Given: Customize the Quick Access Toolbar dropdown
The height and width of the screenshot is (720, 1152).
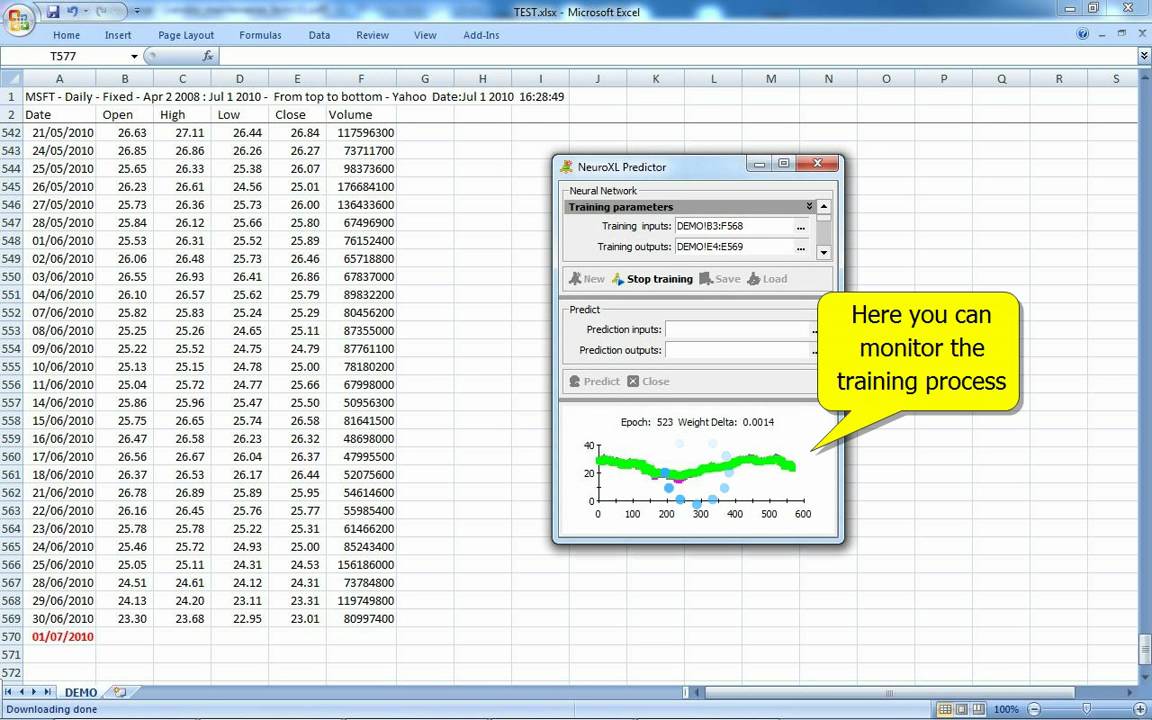Looking at the screenshot, I should (x=137, y=11).
